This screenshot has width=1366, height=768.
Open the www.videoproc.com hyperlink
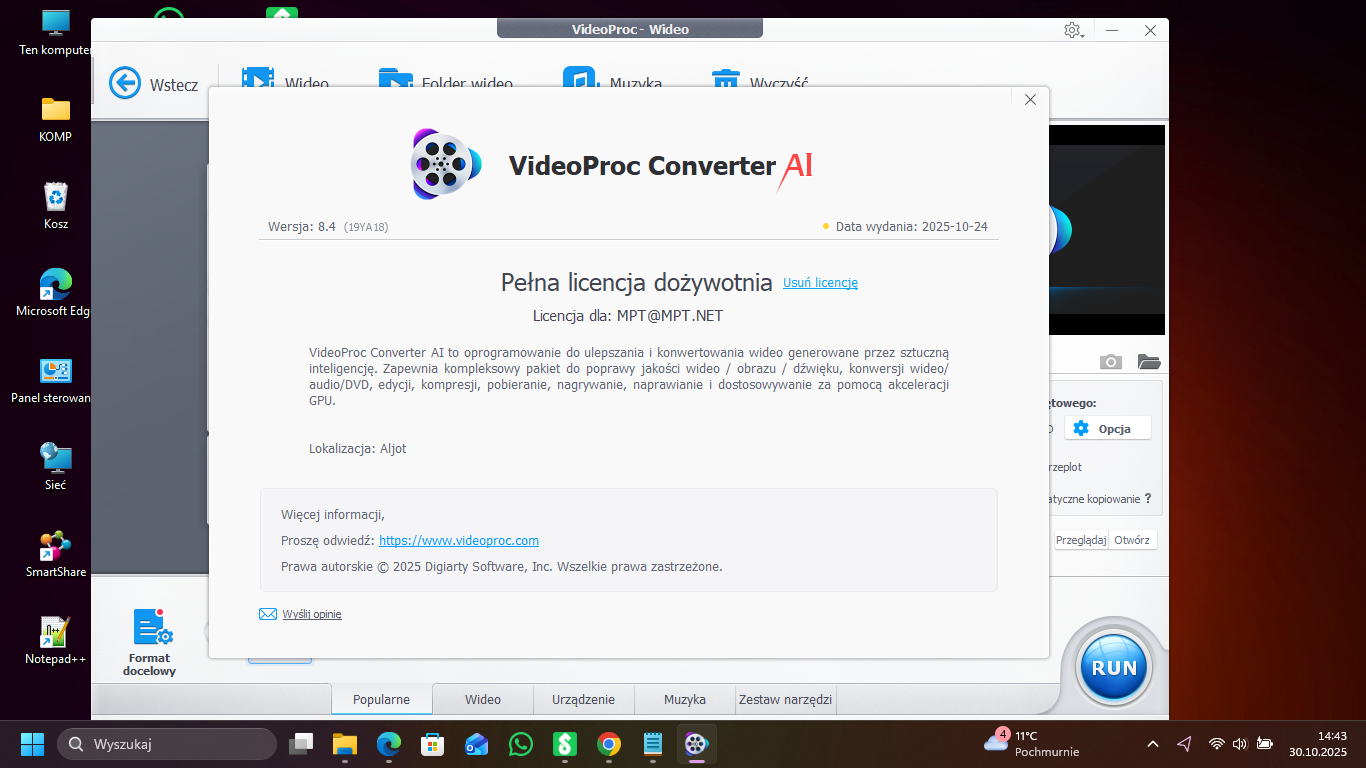(x=459, y=541)
